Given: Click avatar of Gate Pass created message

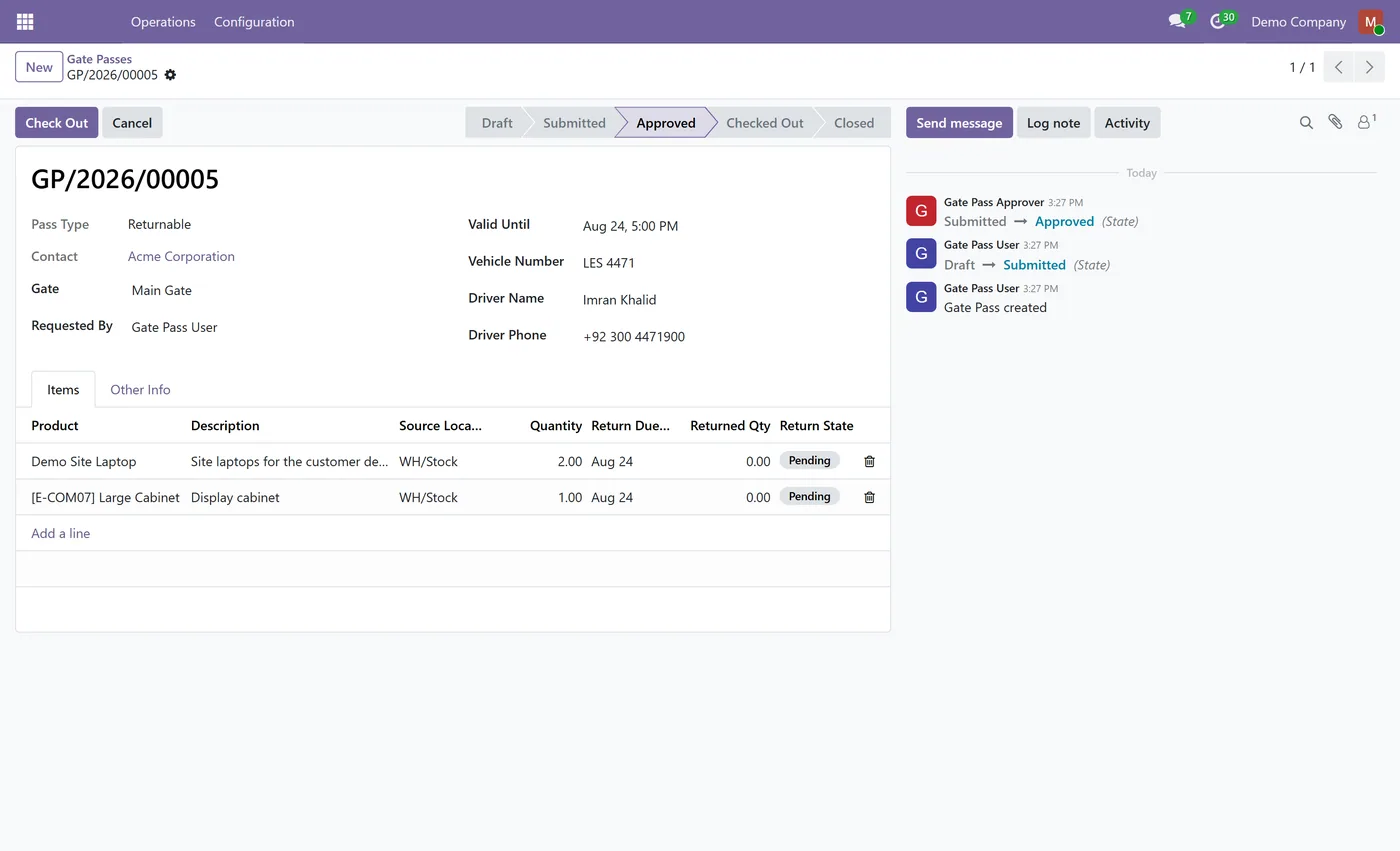Looking at the screenshot, I should [921, 297].
